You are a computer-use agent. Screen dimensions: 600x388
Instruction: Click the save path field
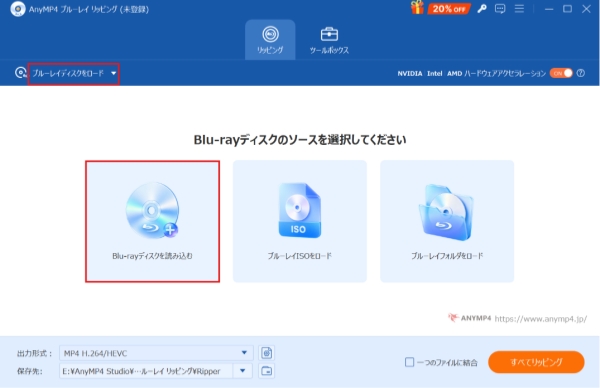[146, 371]
